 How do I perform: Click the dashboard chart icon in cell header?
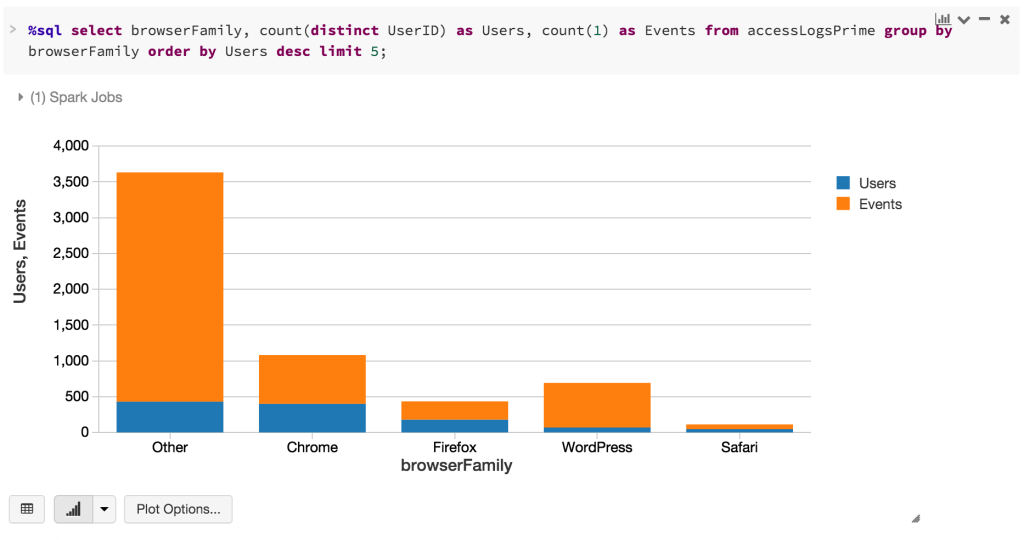942,19
